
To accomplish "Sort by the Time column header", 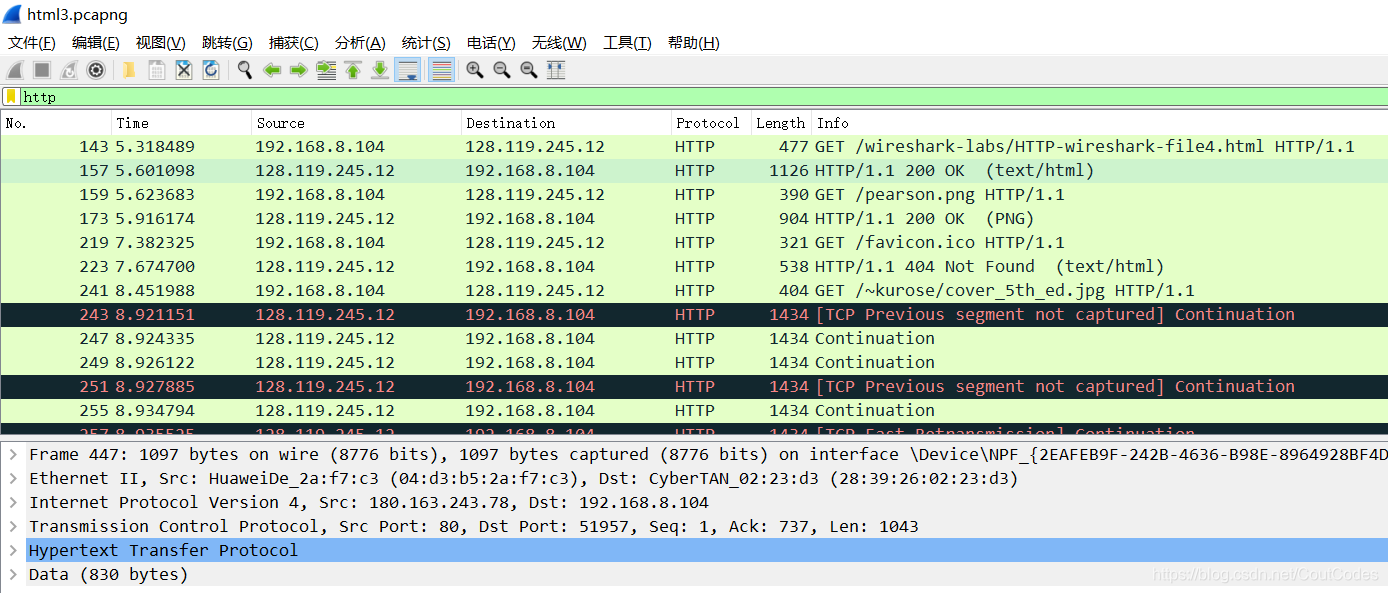I will tap(181, 123).
